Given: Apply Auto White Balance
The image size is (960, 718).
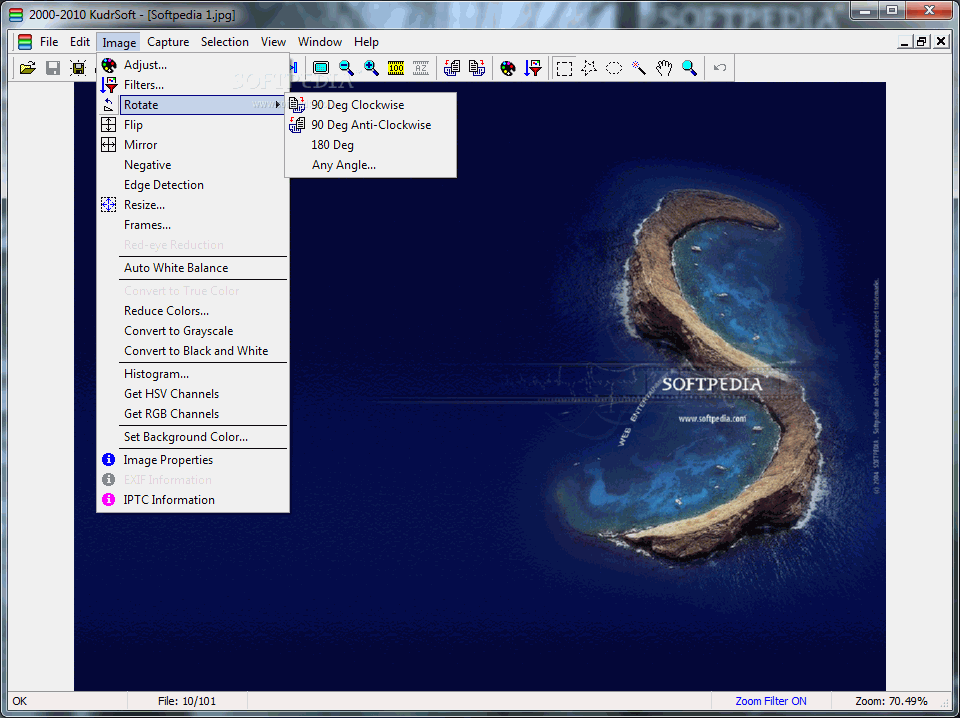Looking at the screenshot, I should (193, 268).
